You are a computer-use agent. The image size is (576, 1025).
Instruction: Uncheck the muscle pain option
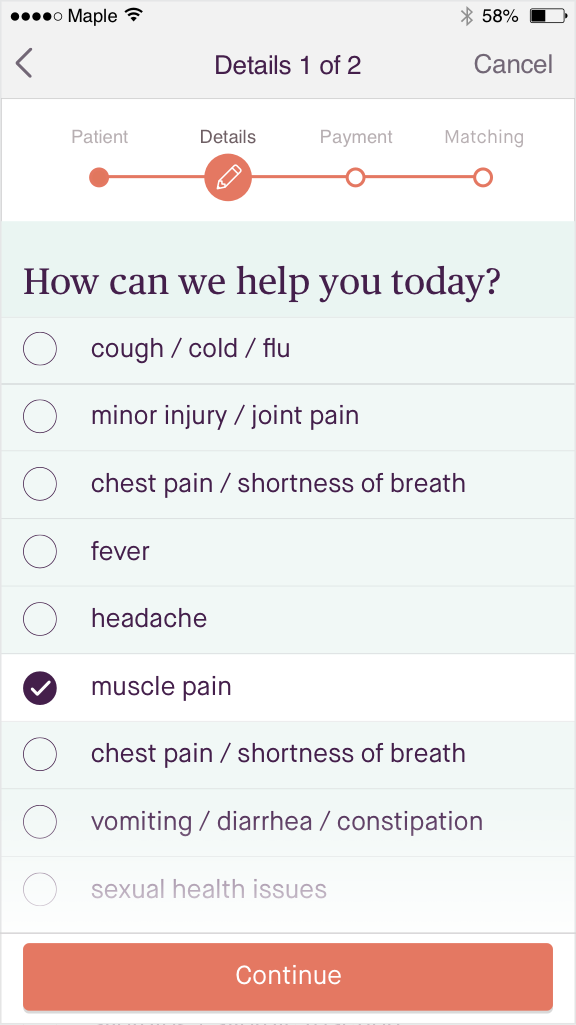[x=288, y=687]
